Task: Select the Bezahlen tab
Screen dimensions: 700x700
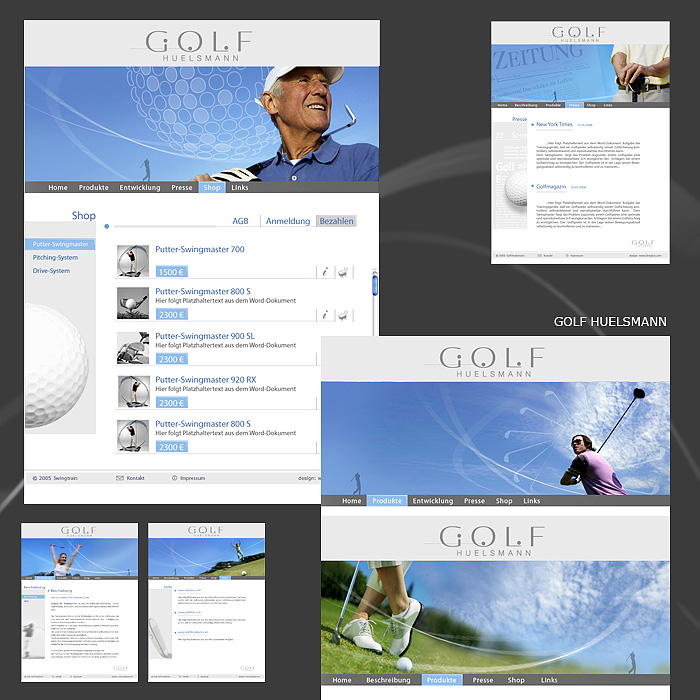Action: click(x=337, y=221)
